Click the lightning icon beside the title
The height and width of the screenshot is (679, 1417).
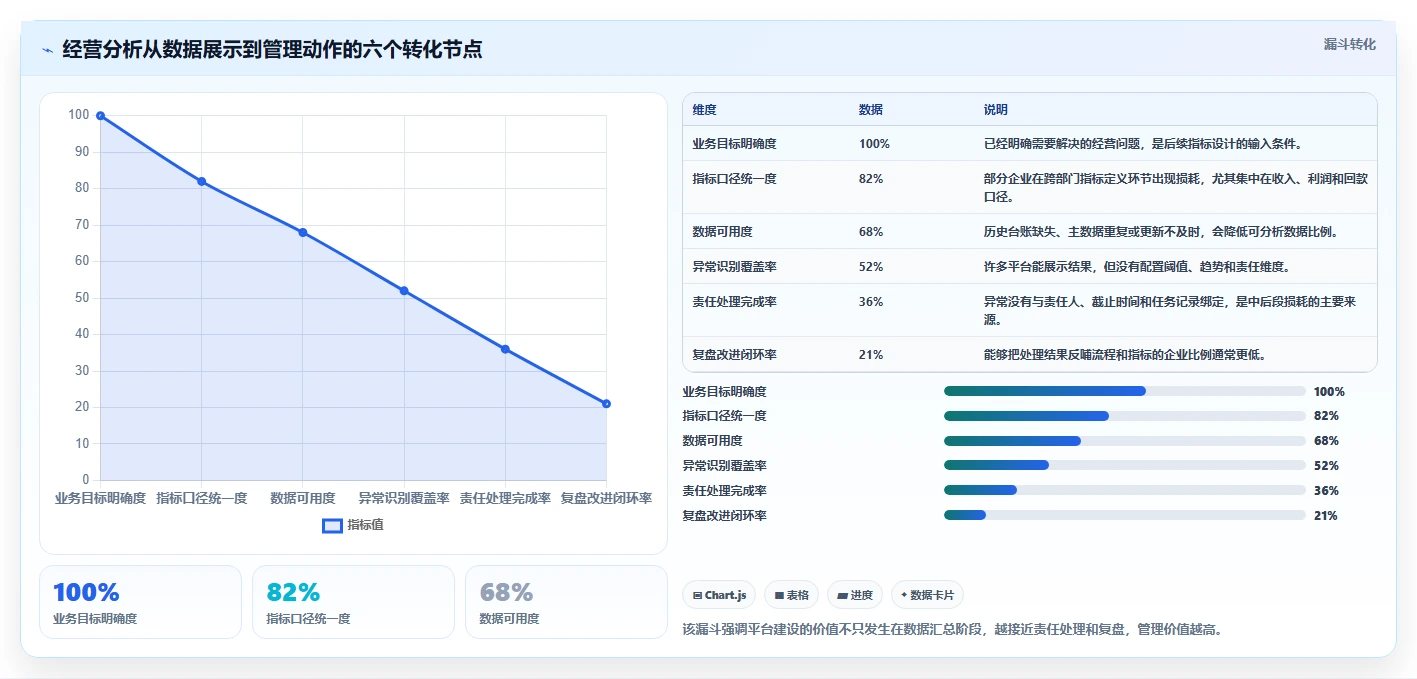(x=47, y=50)
